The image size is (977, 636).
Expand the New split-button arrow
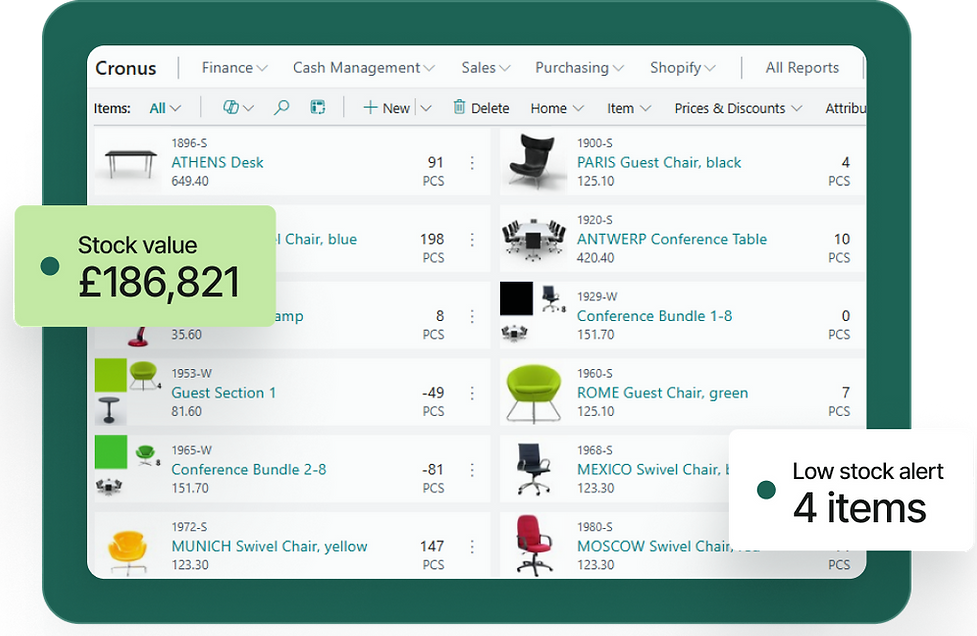[426, 108]
